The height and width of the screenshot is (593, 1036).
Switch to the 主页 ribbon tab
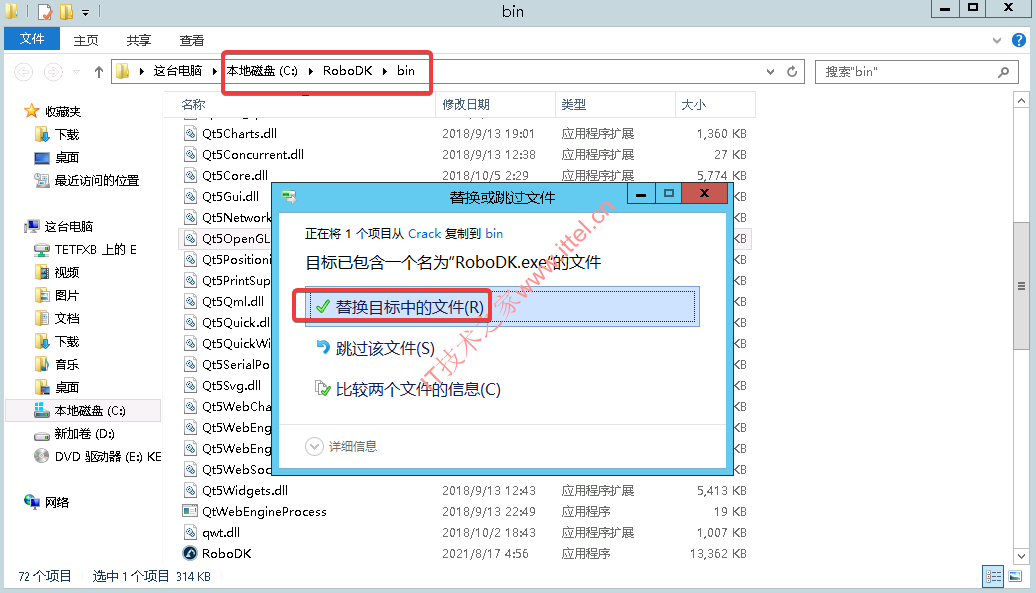[x=86, y=40]
